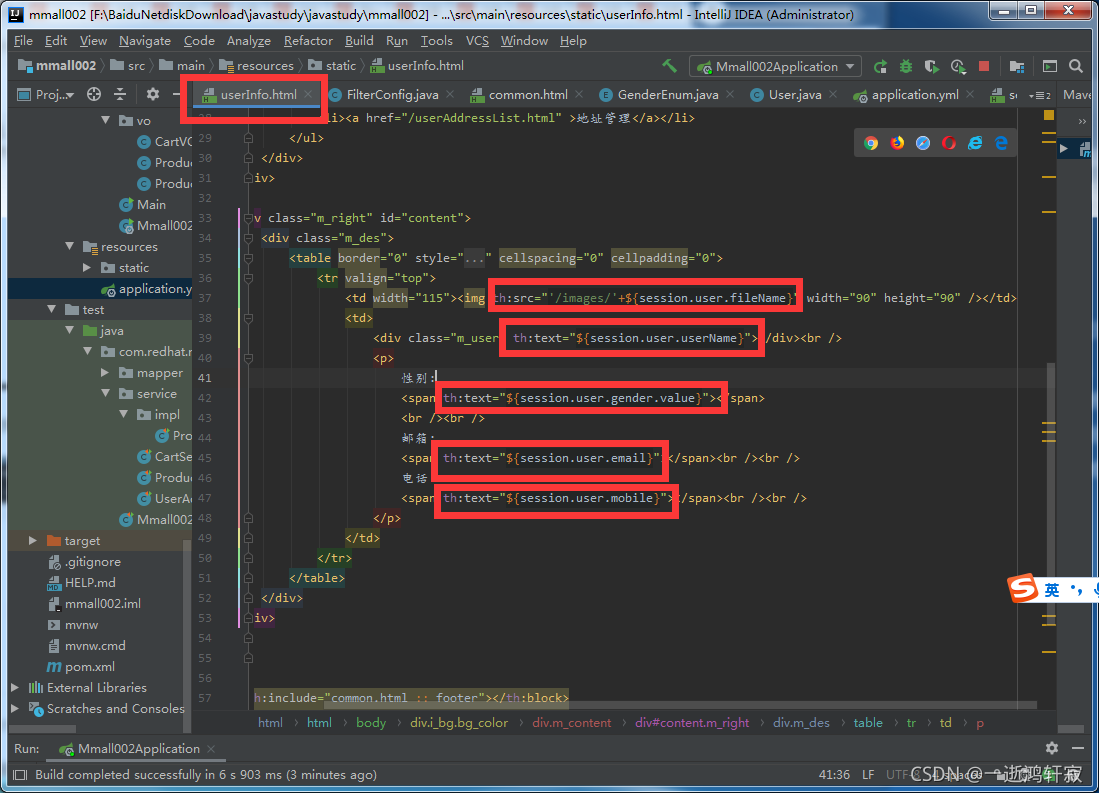The width and height of the screenshot is (1099, 793).
Task: Open the Project Structure icon
Action: [1017, 67]
